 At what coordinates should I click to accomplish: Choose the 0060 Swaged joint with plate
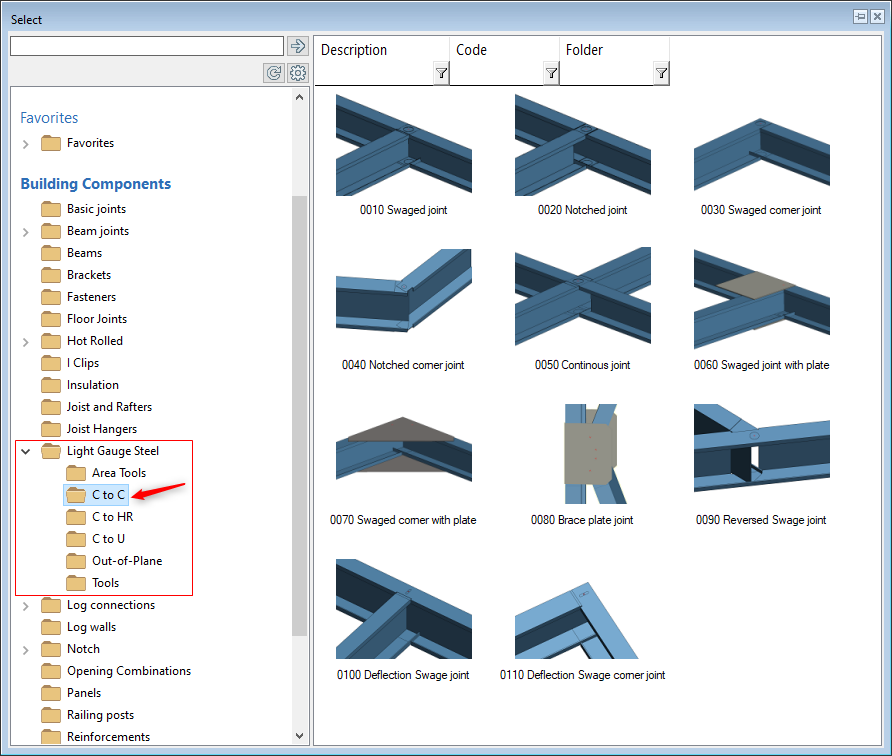761,300
